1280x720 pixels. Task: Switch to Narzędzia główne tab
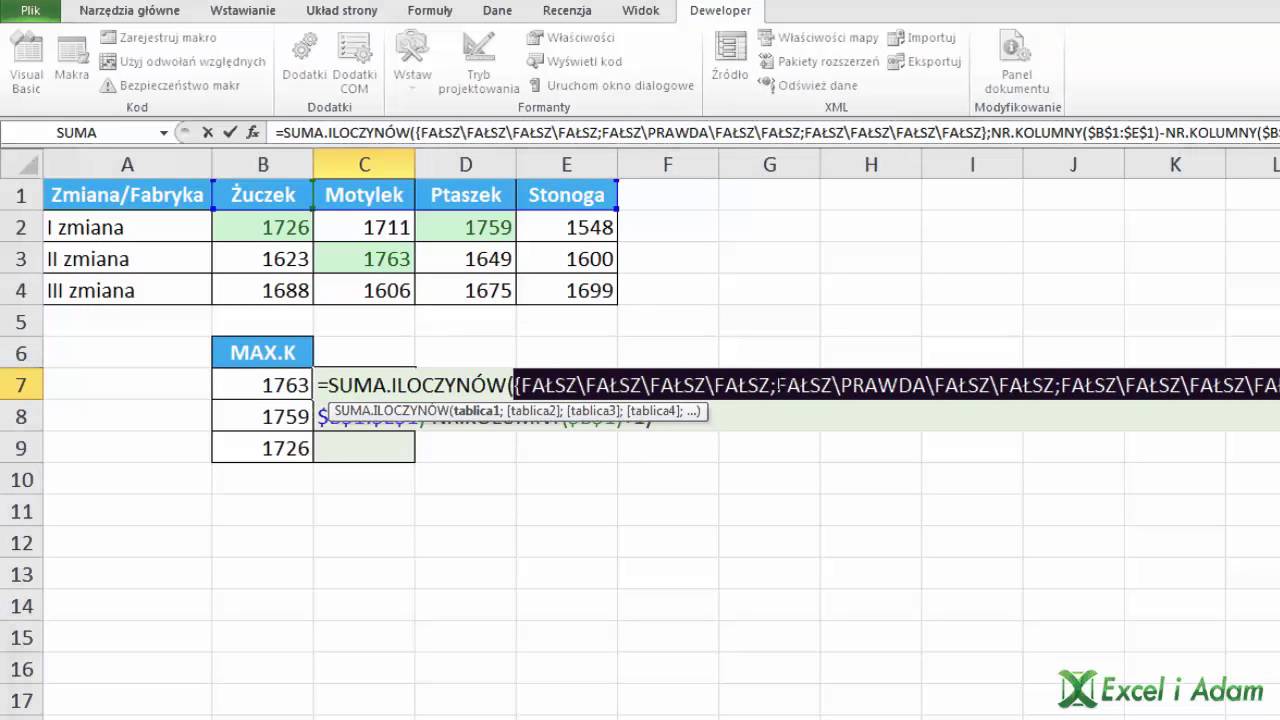click(x=130, y=11)
